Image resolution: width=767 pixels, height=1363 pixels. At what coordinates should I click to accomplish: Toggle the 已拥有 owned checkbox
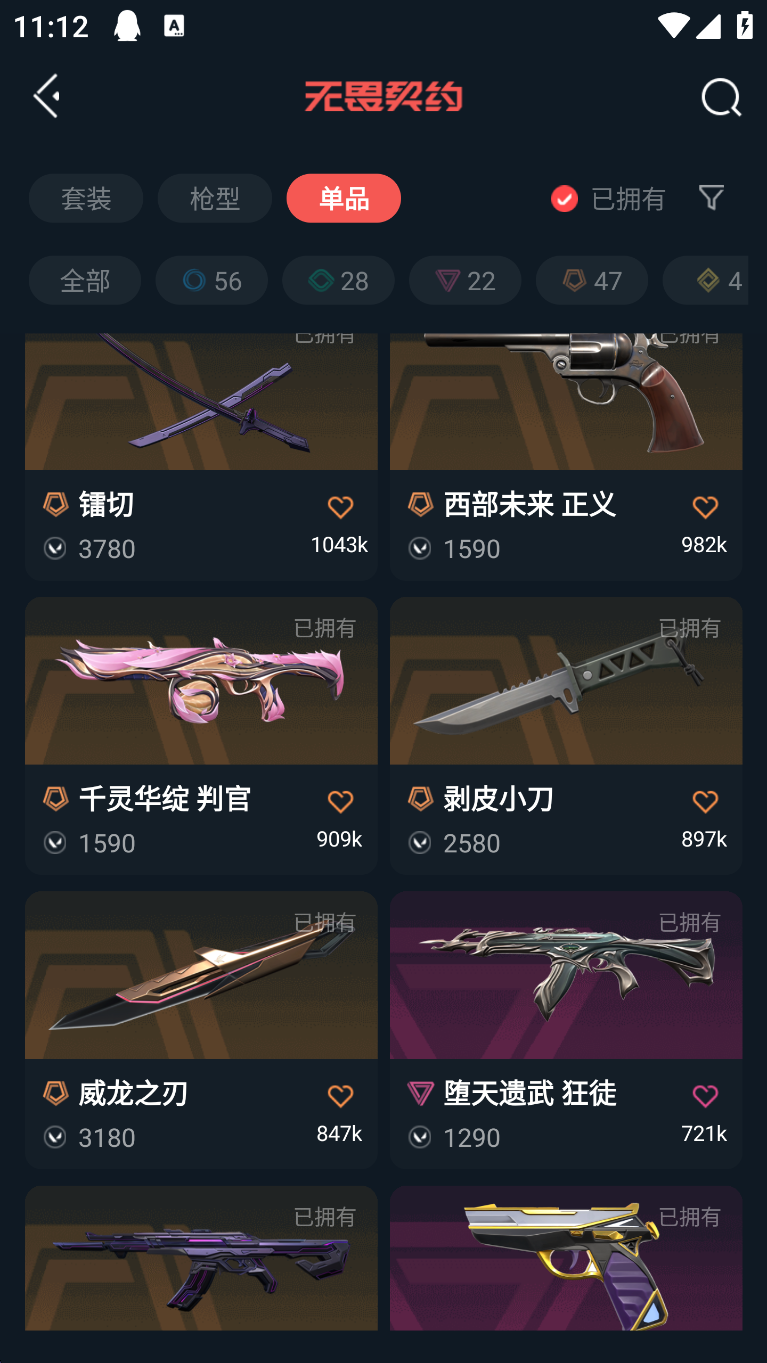(x=564, y=198)
